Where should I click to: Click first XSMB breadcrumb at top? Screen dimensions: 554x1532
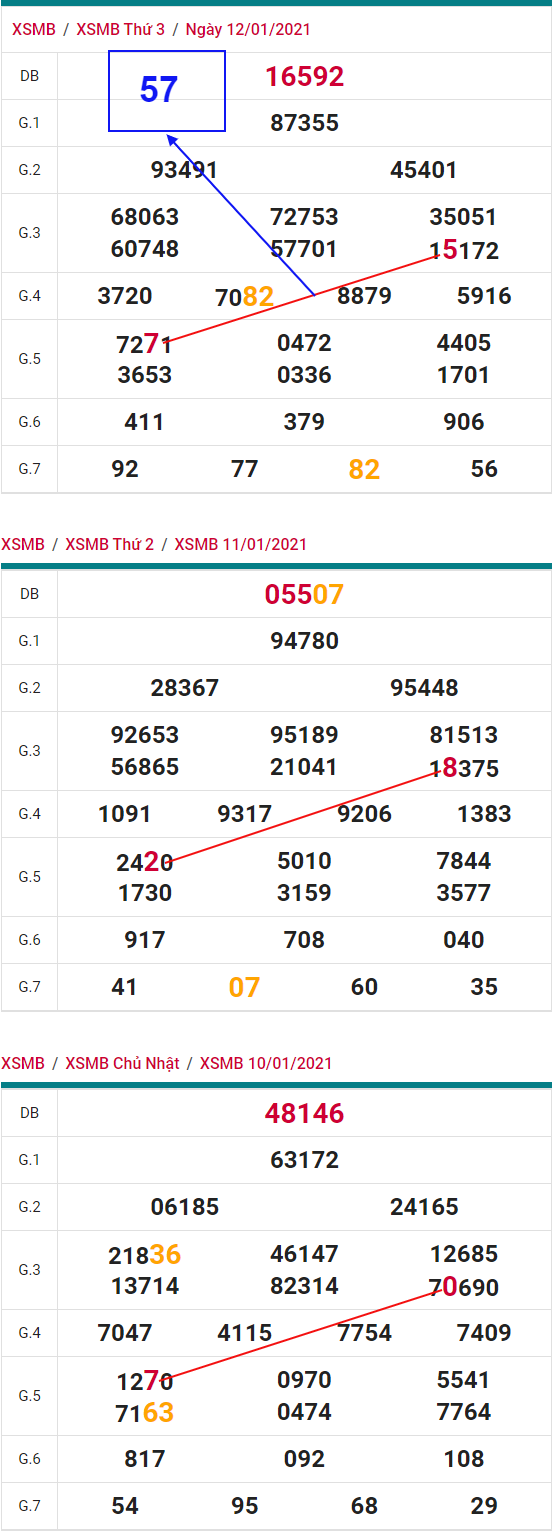[x=34, y=29]
